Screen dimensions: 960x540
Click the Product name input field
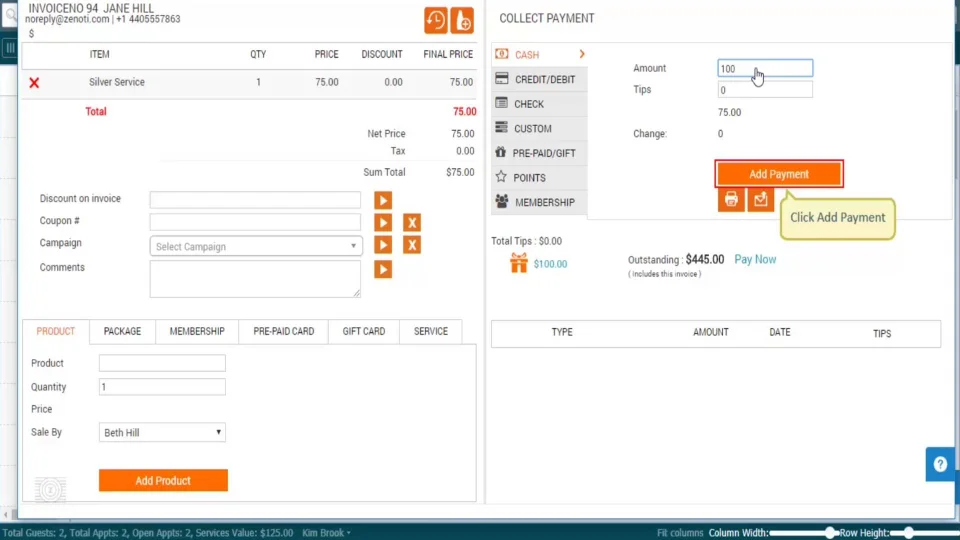click(x=162, y=363)
